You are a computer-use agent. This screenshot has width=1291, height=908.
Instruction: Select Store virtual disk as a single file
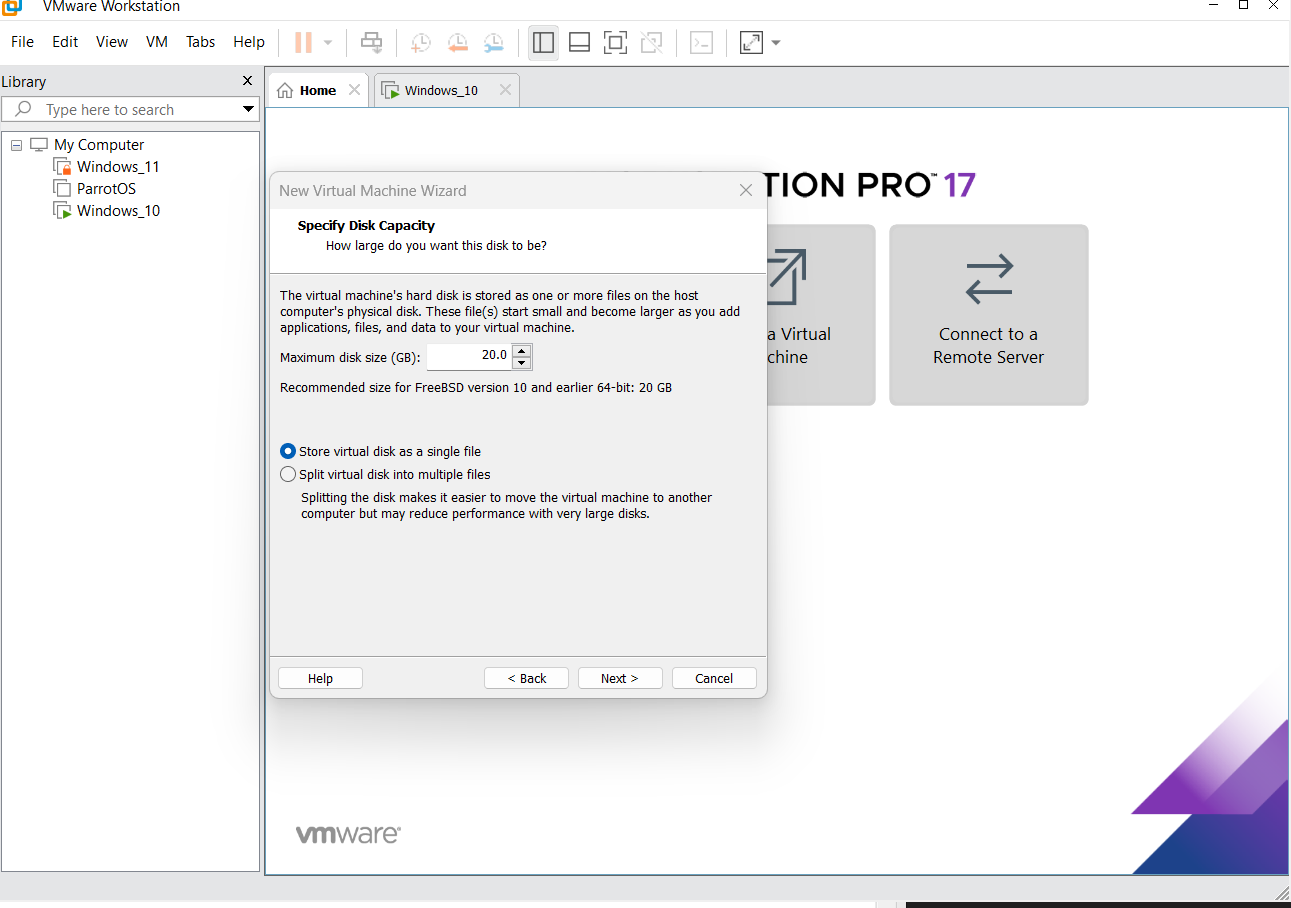[288, 451]
